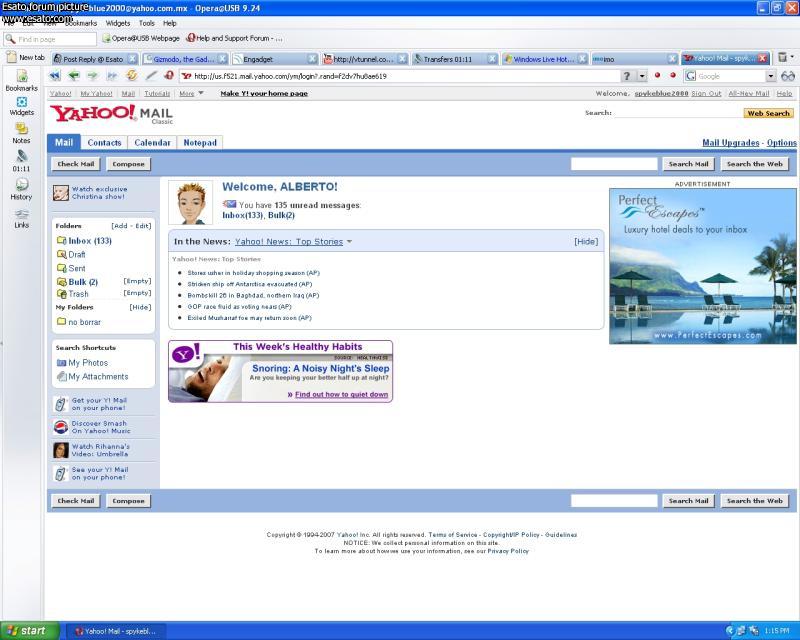Click the Wand password icon
Image resolution: width=800 pixels, height=640 pixels.
point(151,76)
